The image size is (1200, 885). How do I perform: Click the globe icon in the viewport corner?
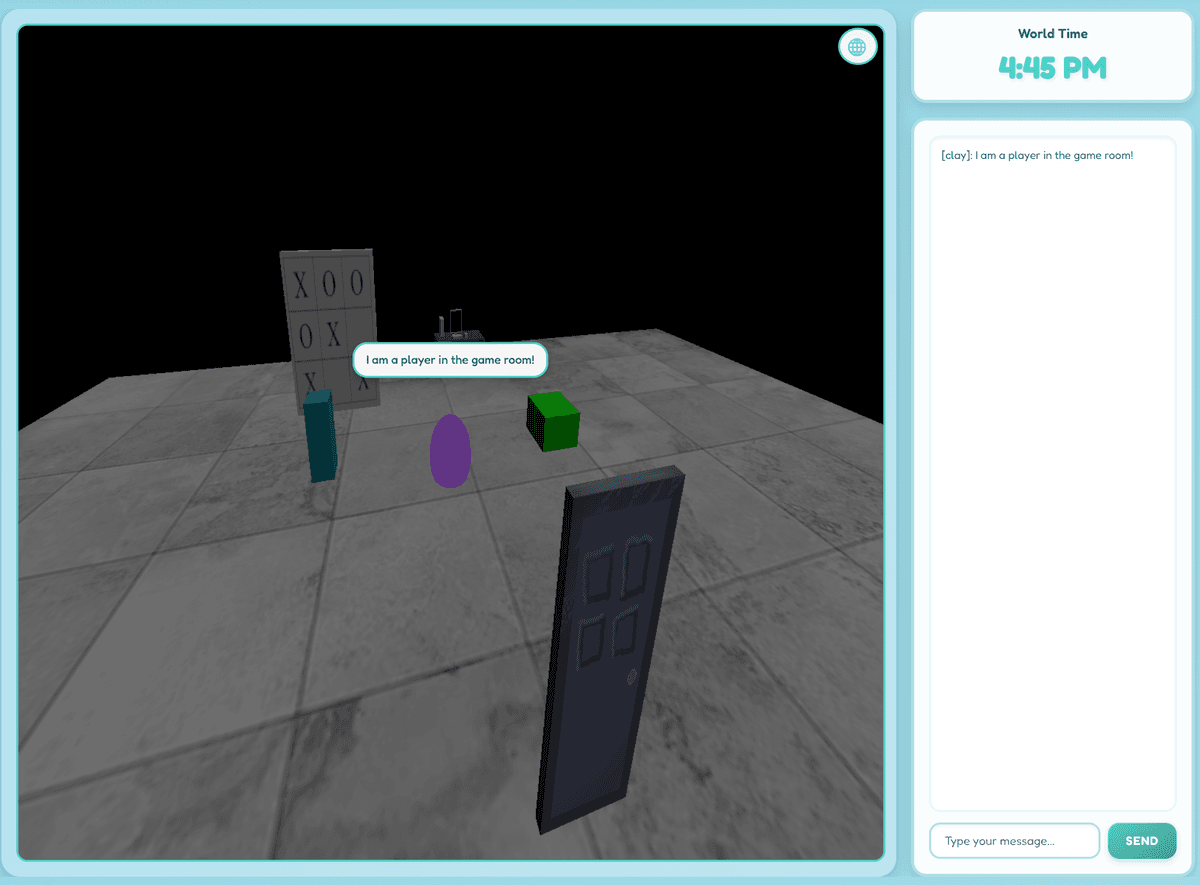[857, 46]
